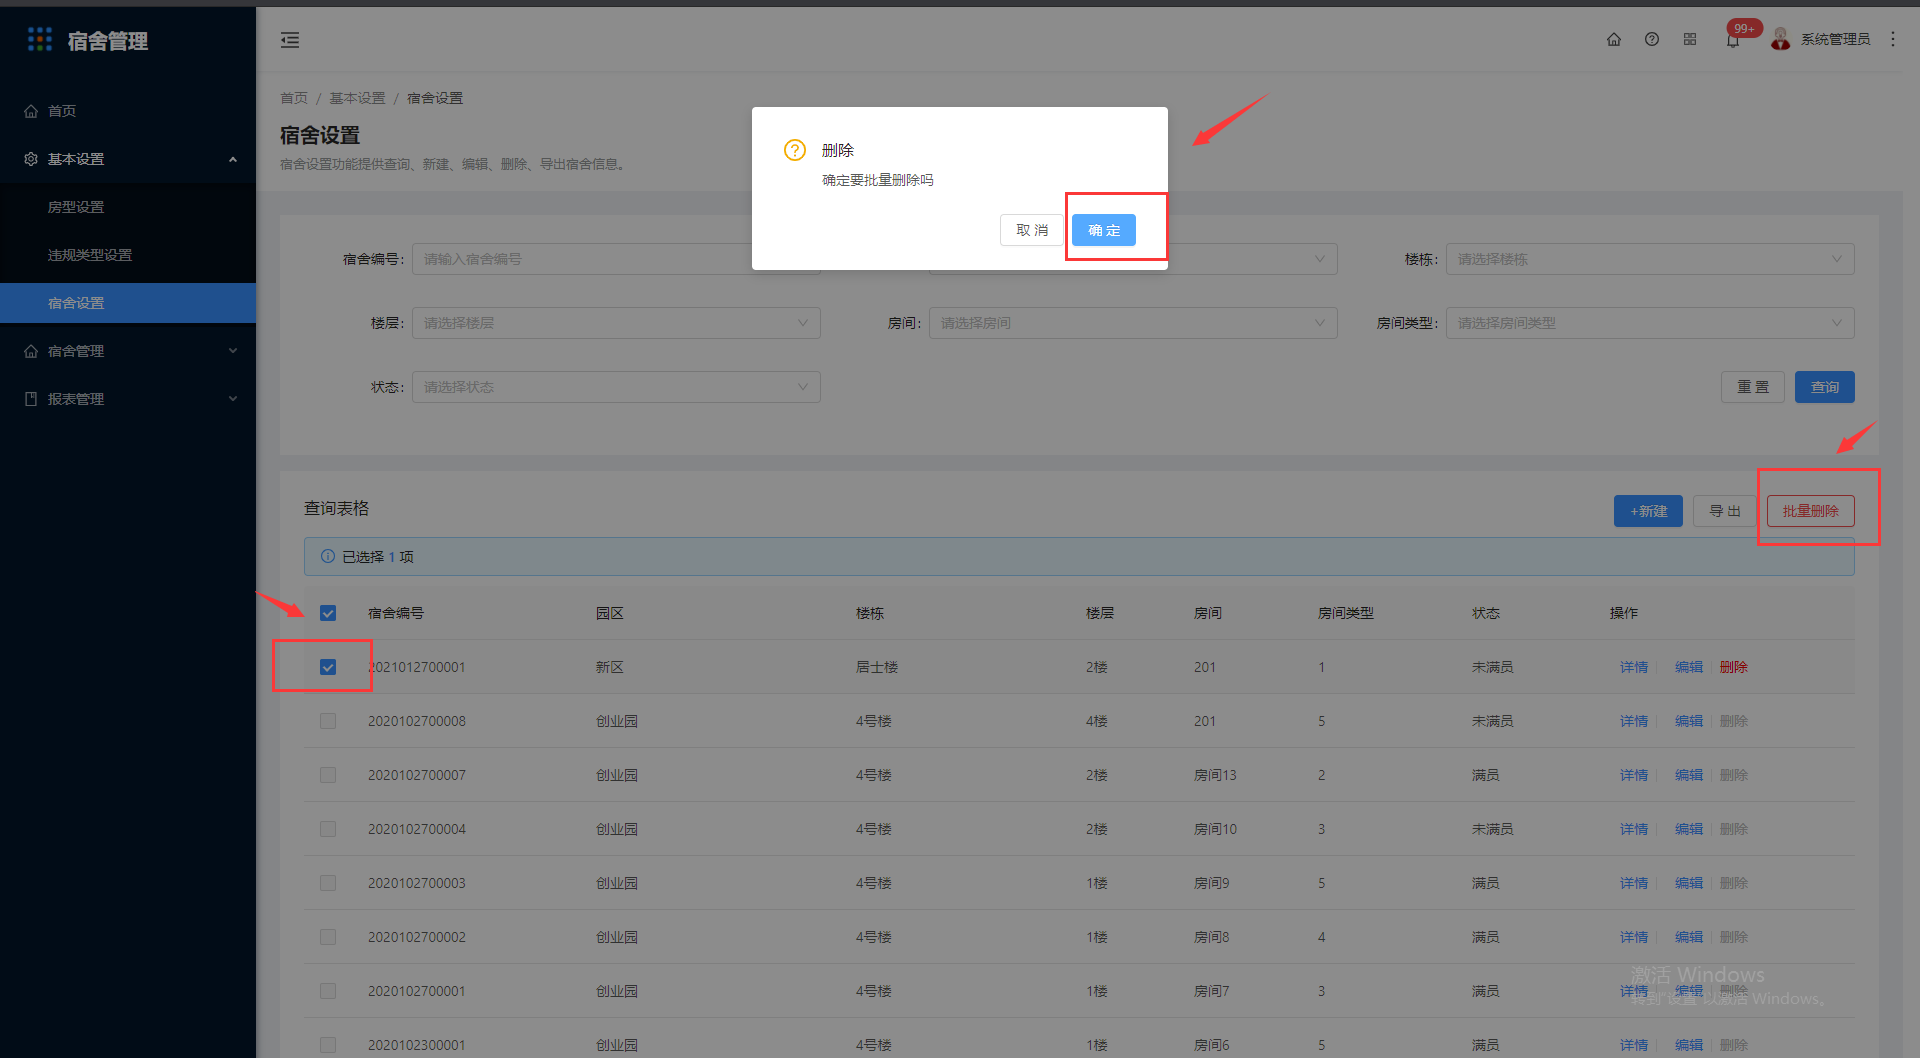This screenshot has height=1058, width=1920.
Task: Confirm batch delete with 确定 button
Action: (1104, 230)
